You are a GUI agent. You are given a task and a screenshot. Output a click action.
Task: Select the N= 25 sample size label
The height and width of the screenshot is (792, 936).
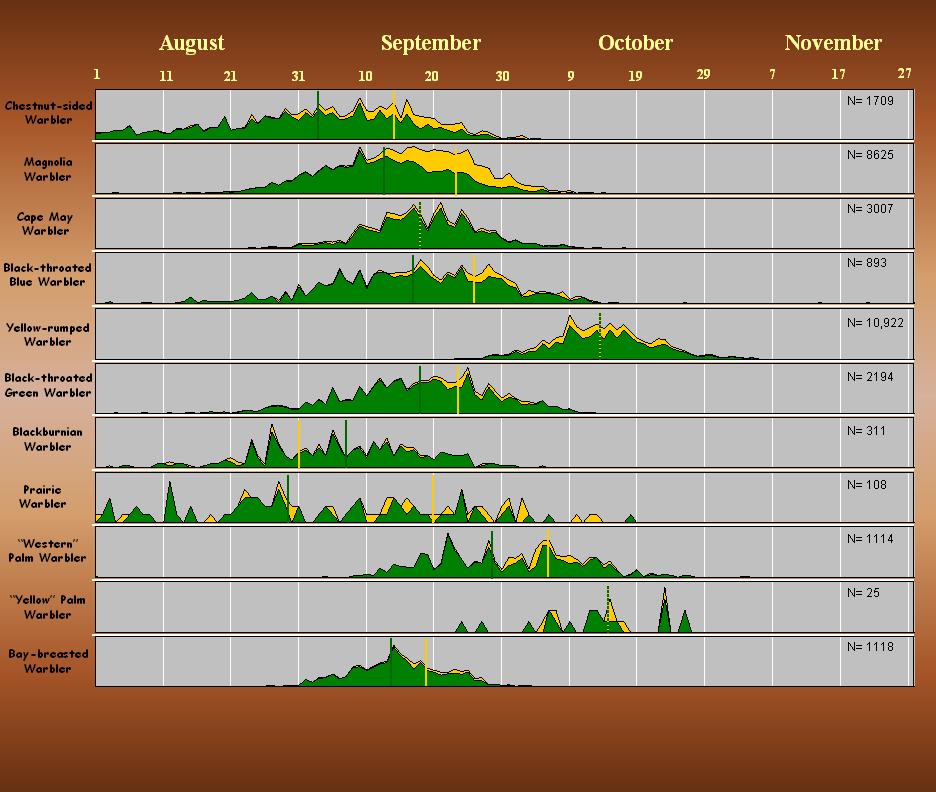tap(862, 593)
